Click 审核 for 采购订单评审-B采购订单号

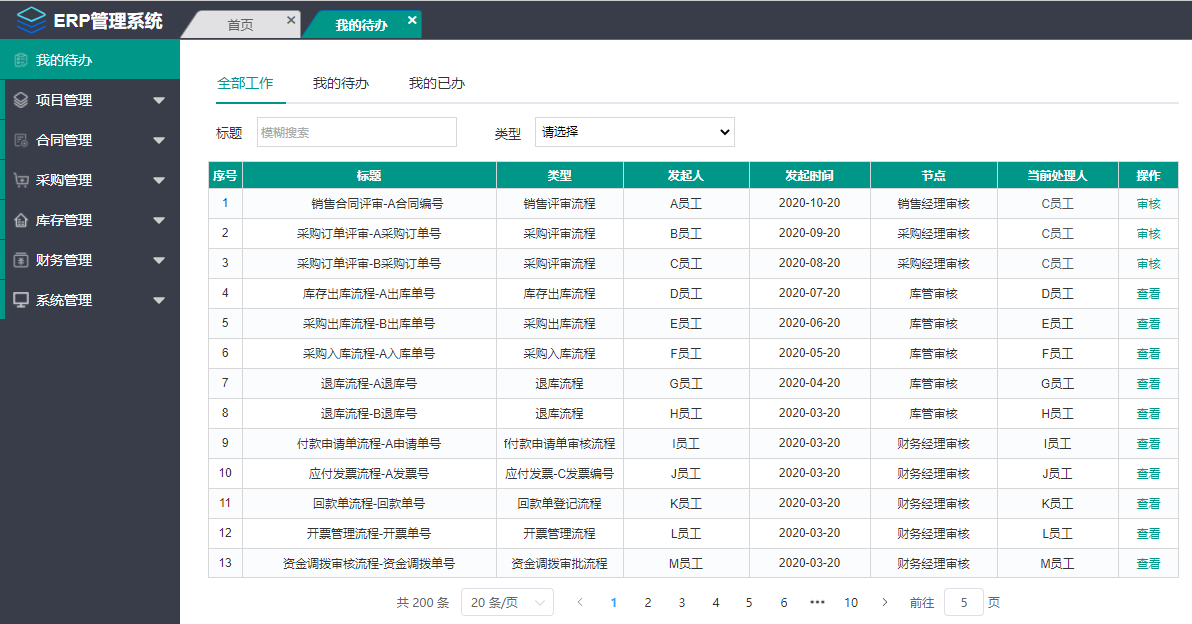point(1148,264)
